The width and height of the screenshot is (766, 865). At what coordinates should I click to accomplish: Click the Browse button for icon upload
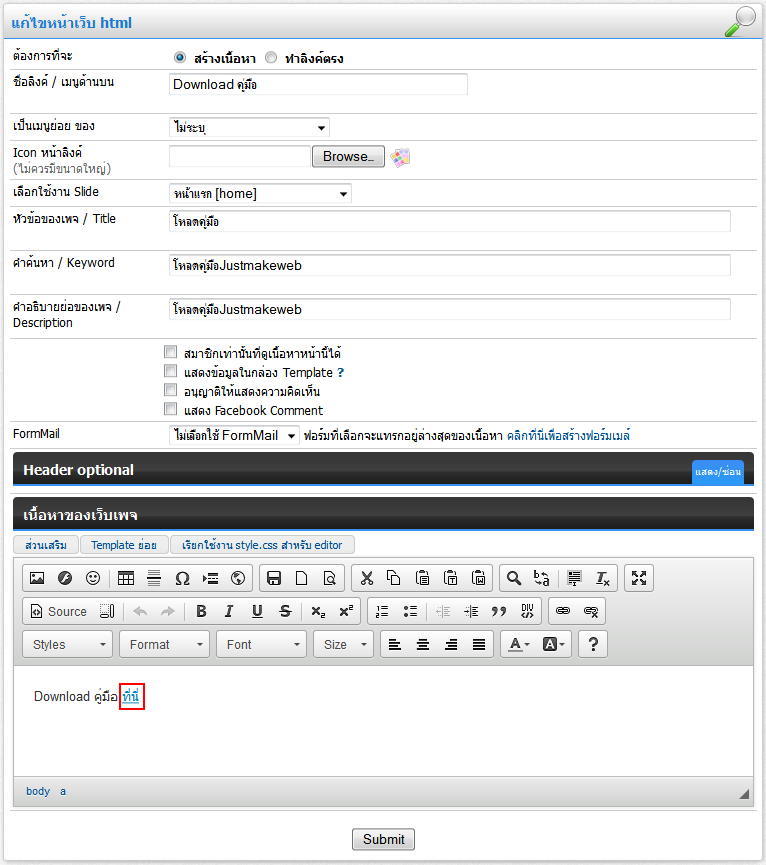pyautogui.click(x=348, y=157)
